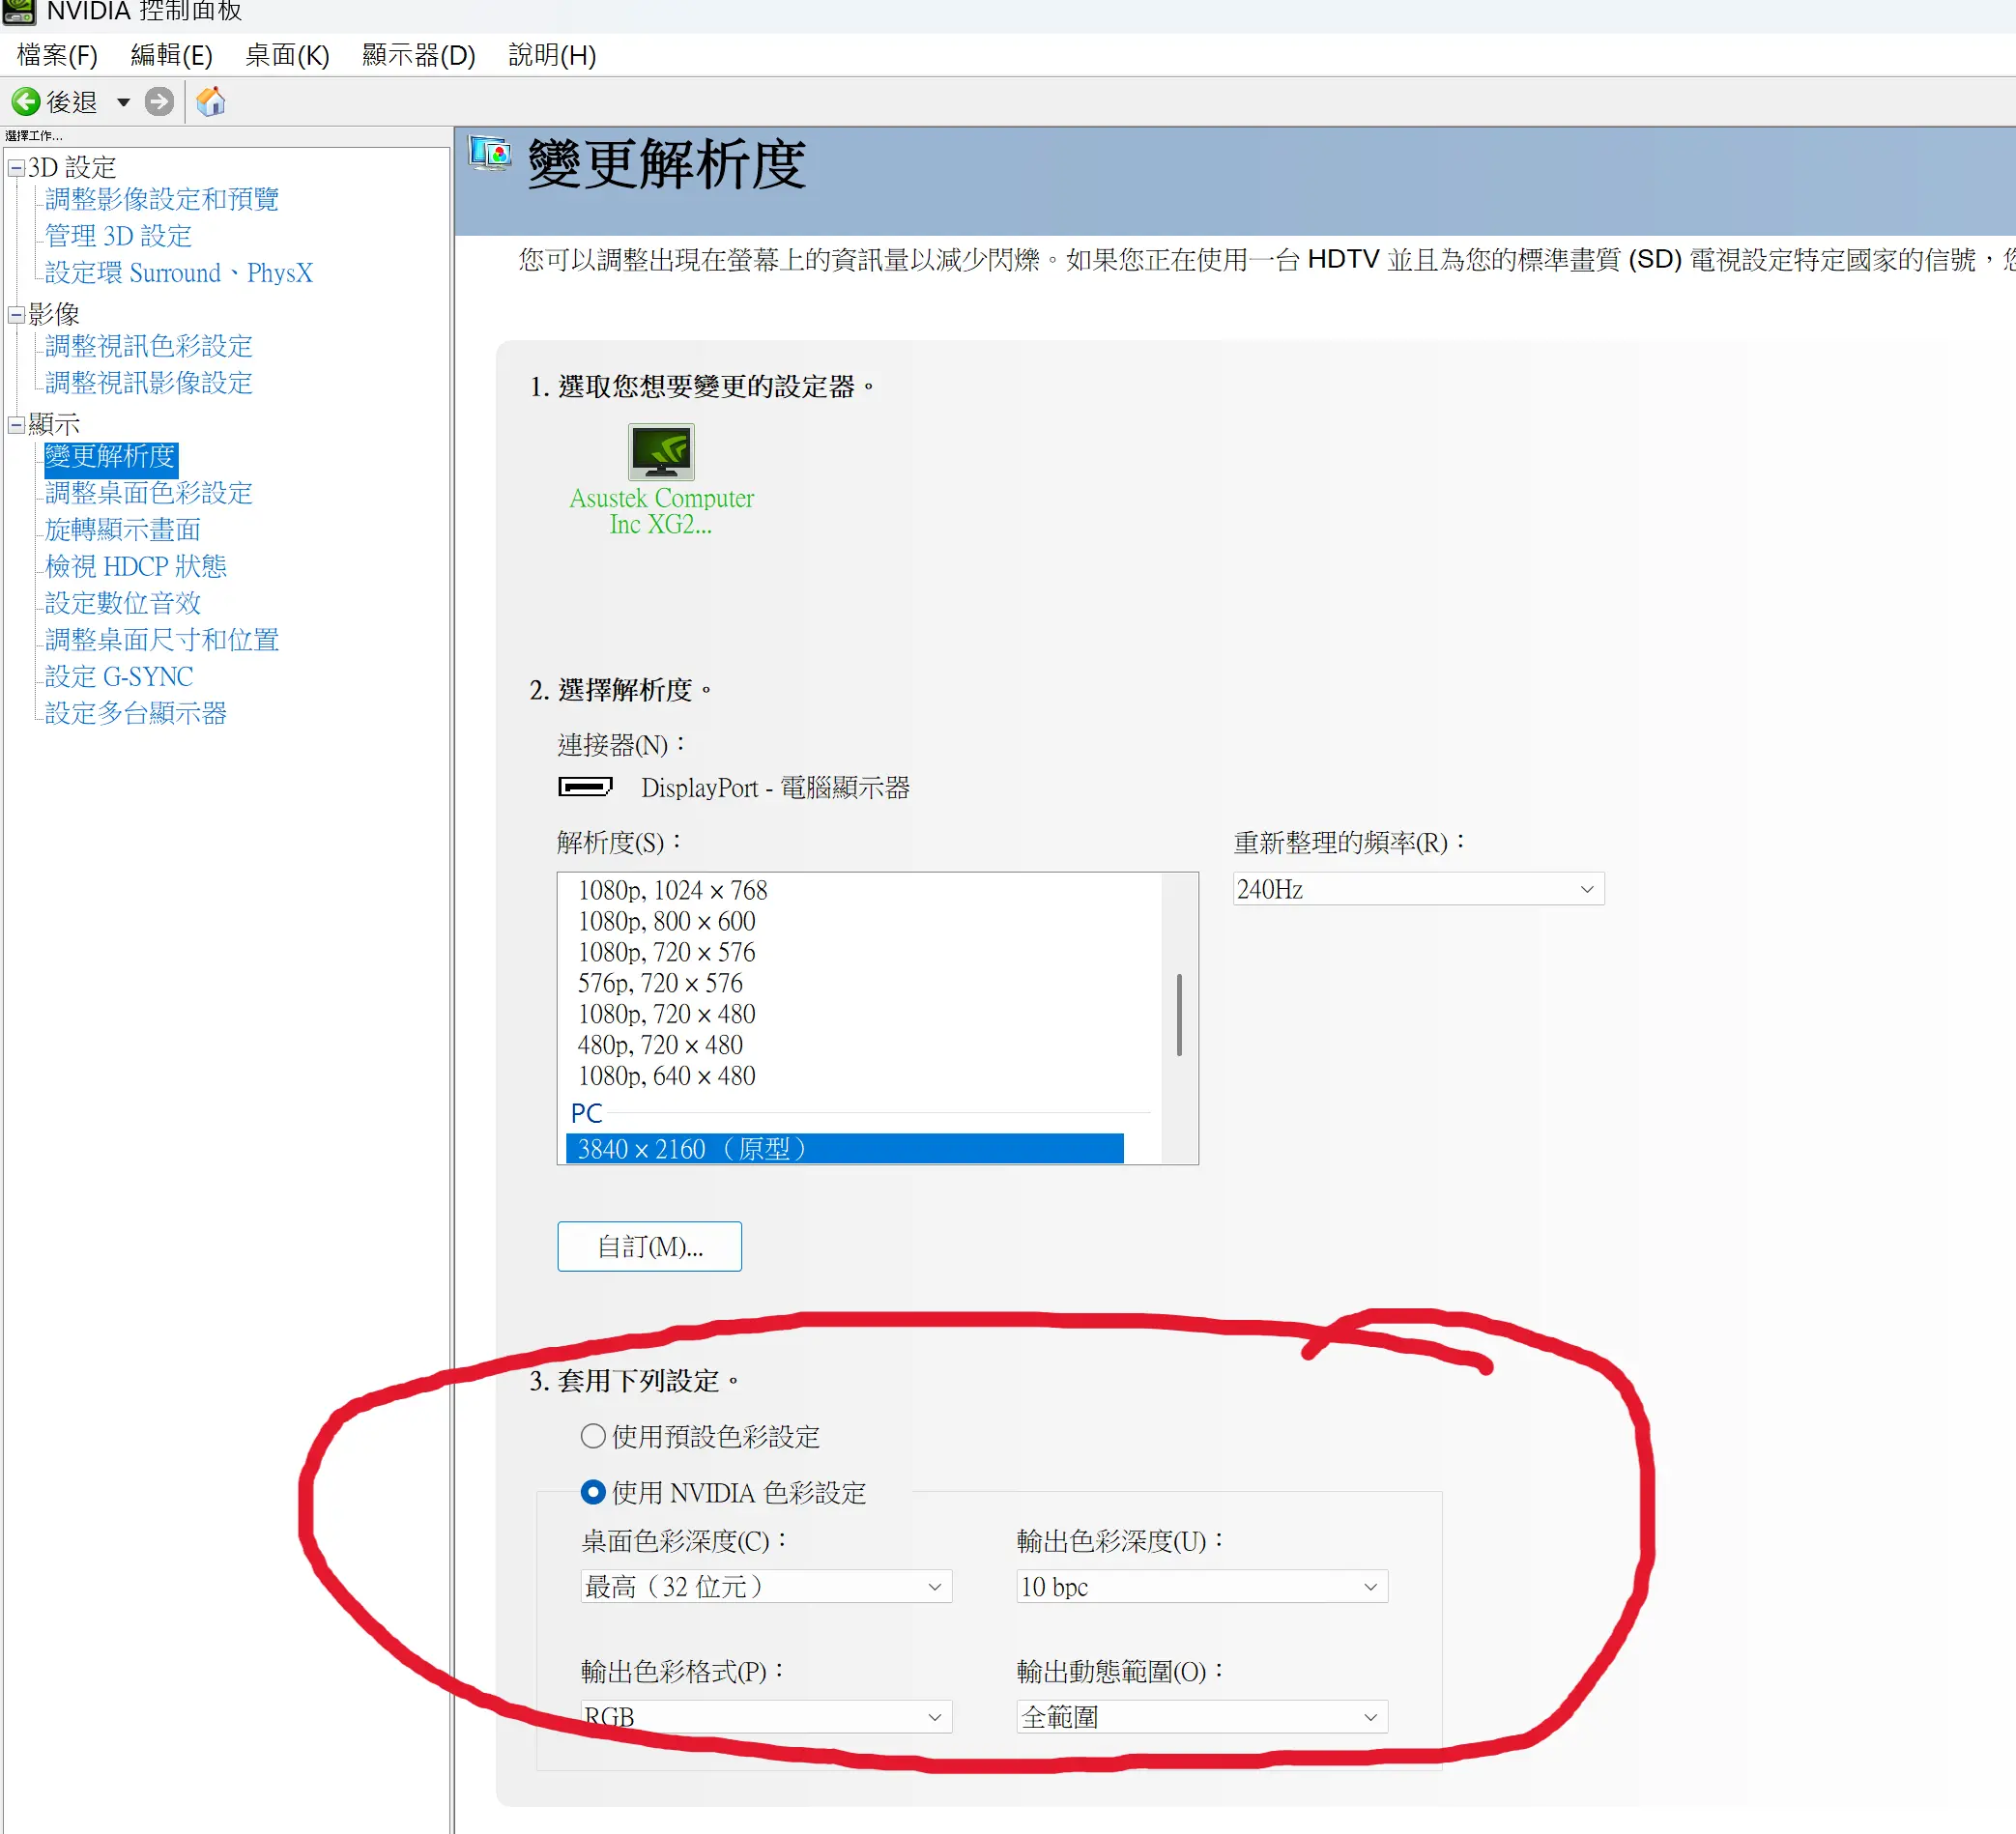This screenshot has width=2016, height=1834.
Task: Click the DisplayPort connector icon
Action: click(x=586, y=787)
